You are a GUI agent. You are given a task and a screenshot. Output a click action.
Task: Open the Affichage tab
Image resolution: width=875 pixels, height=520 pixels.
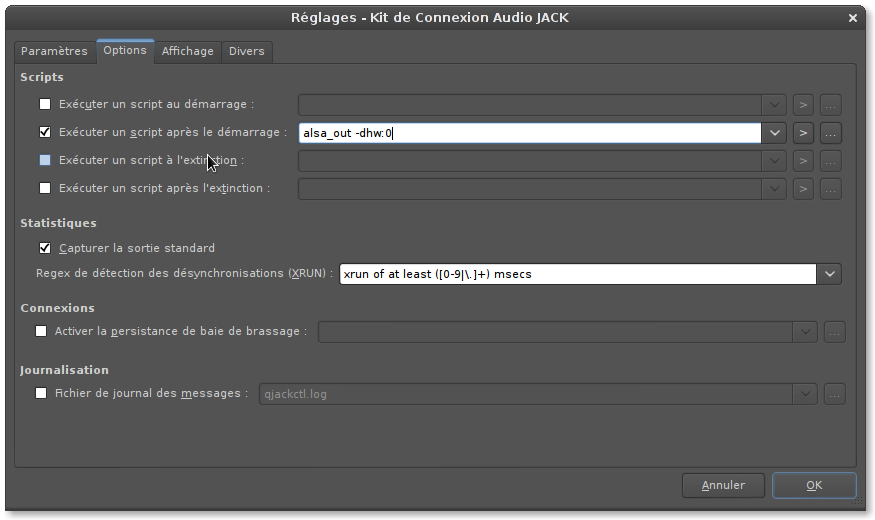(x=187, y=51)
